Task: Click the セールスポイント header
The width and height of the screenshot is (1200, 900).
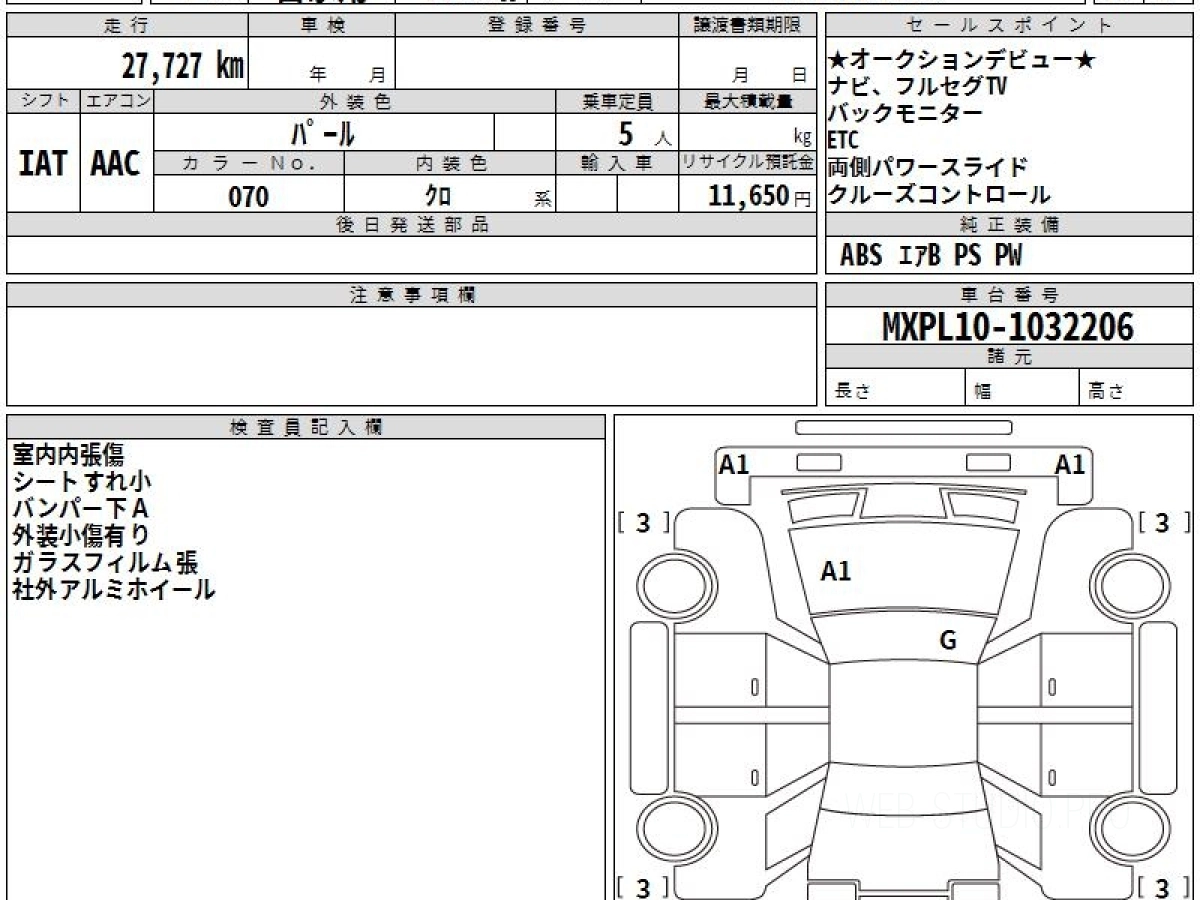Action: point(1009,26)
